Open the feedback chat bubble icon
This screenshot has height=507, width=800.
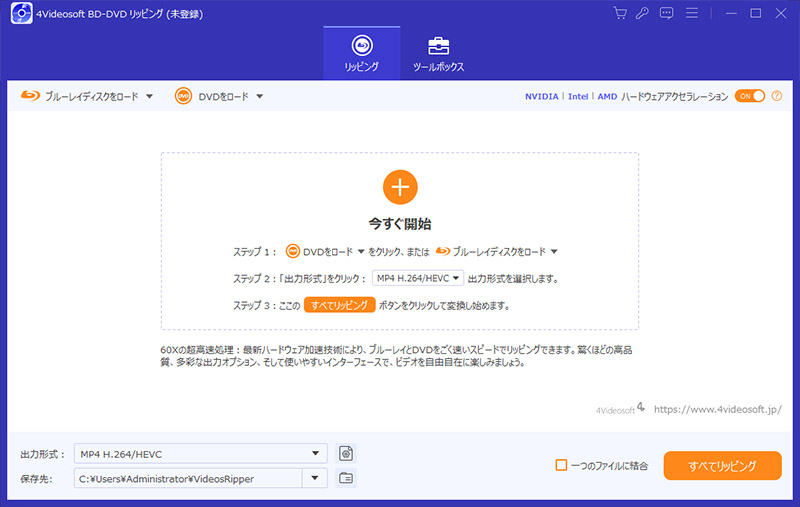pyautogui.click(x=666, y=13)
